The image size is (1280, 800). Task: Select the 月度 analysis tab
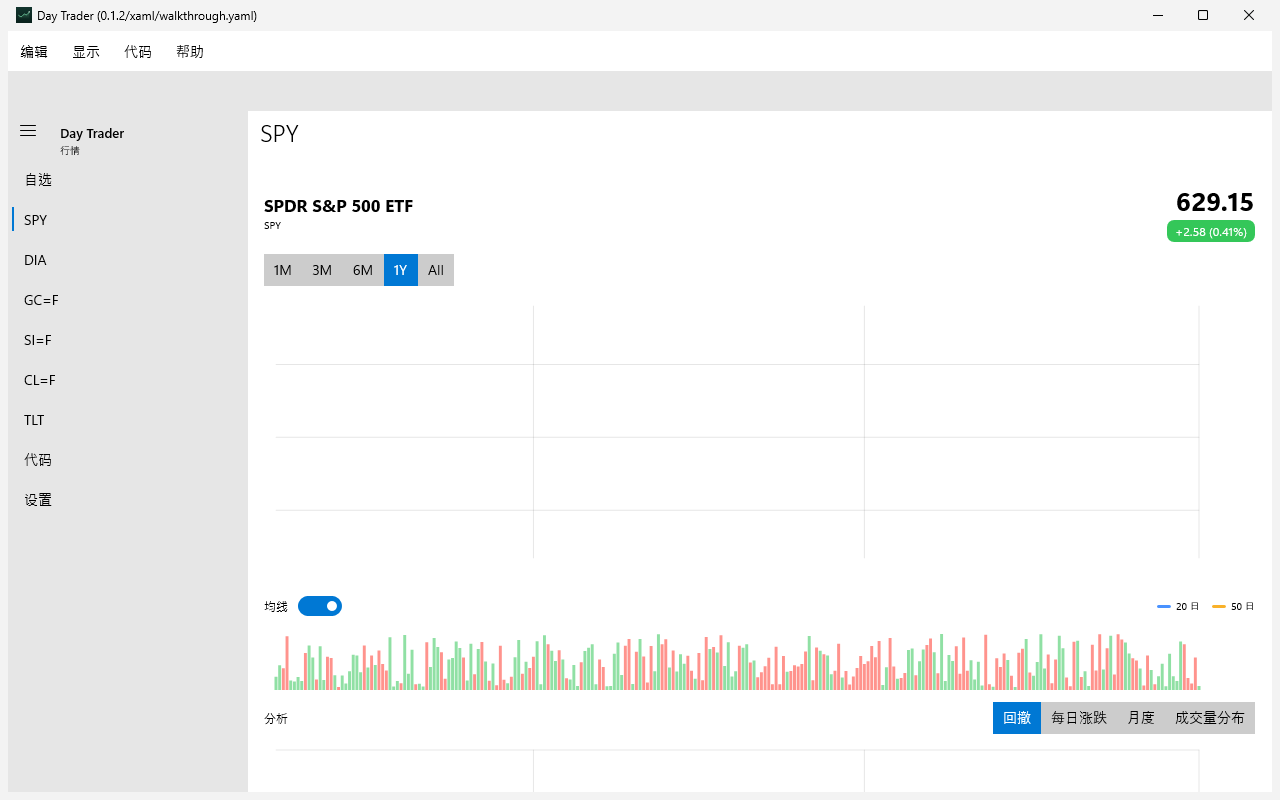pos(1141,718)
